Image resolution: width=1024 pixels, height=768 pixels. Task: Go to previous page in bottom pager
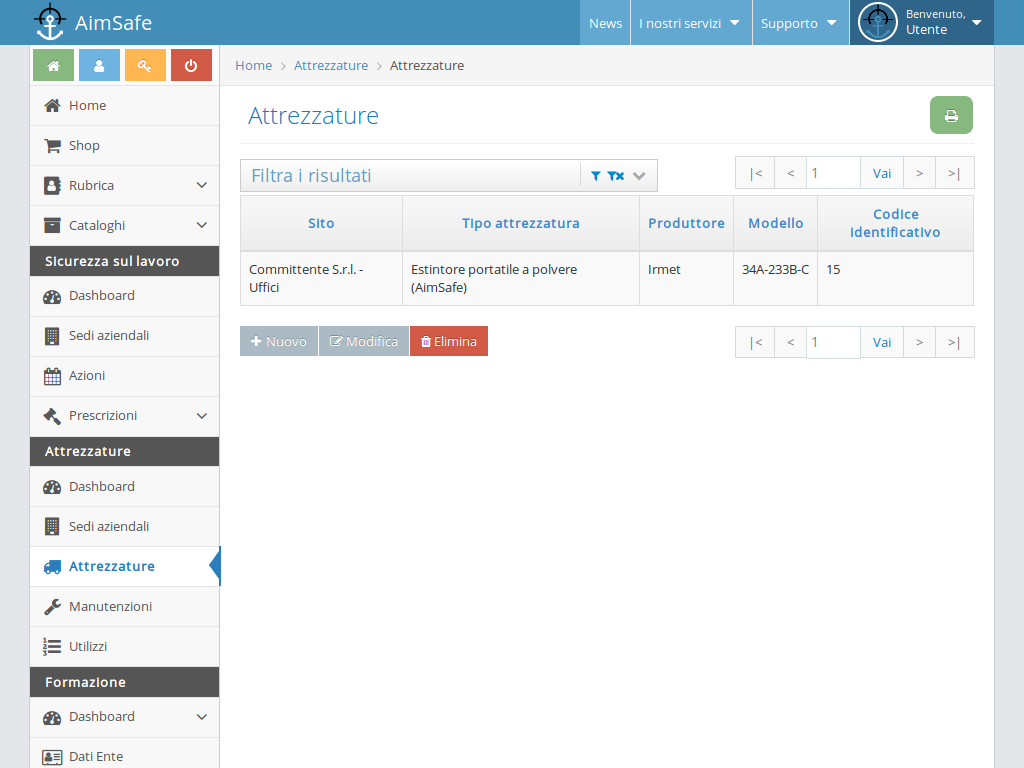[790, 342]
